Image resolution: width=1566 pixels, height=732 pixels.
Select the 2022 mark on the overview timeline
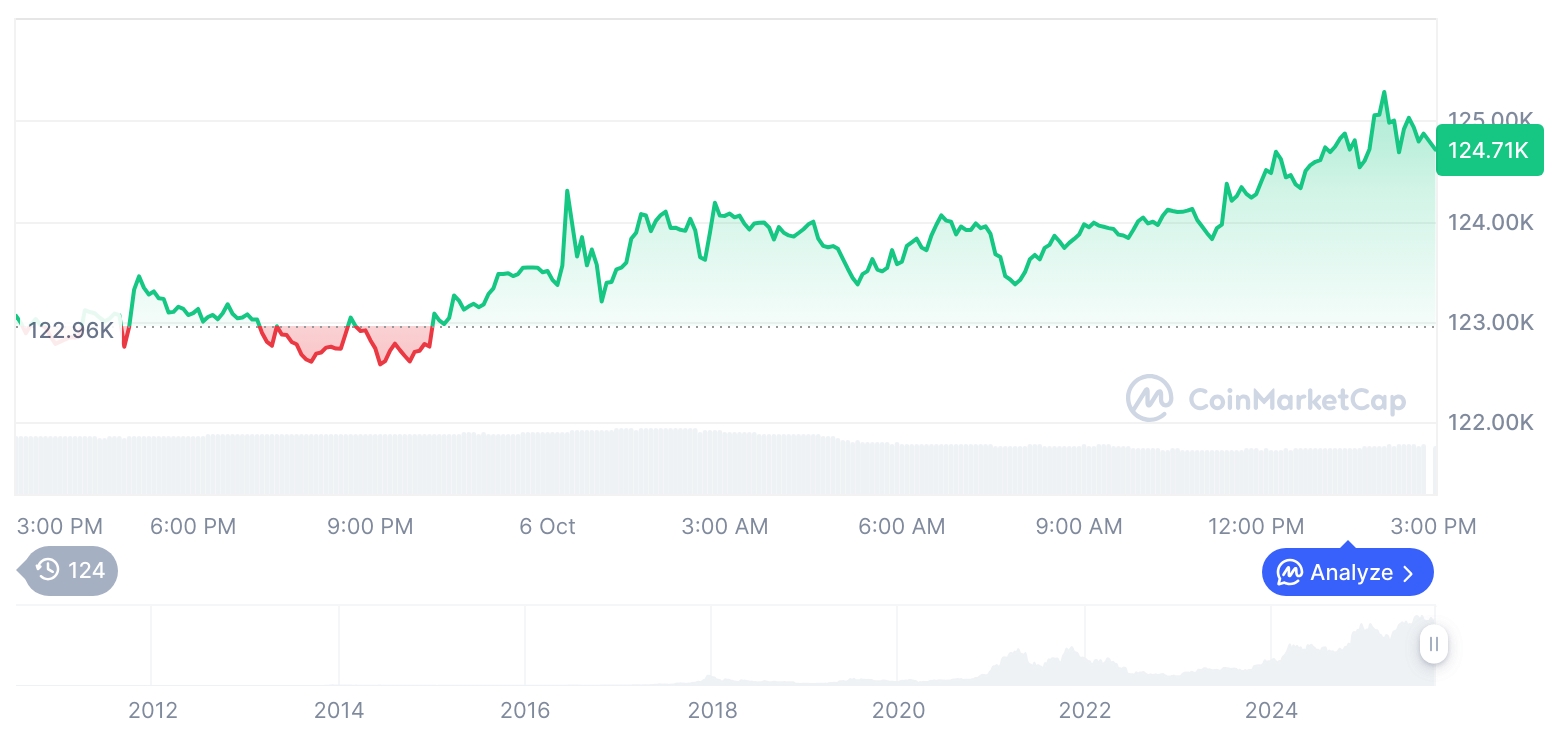pos(1085,711)
